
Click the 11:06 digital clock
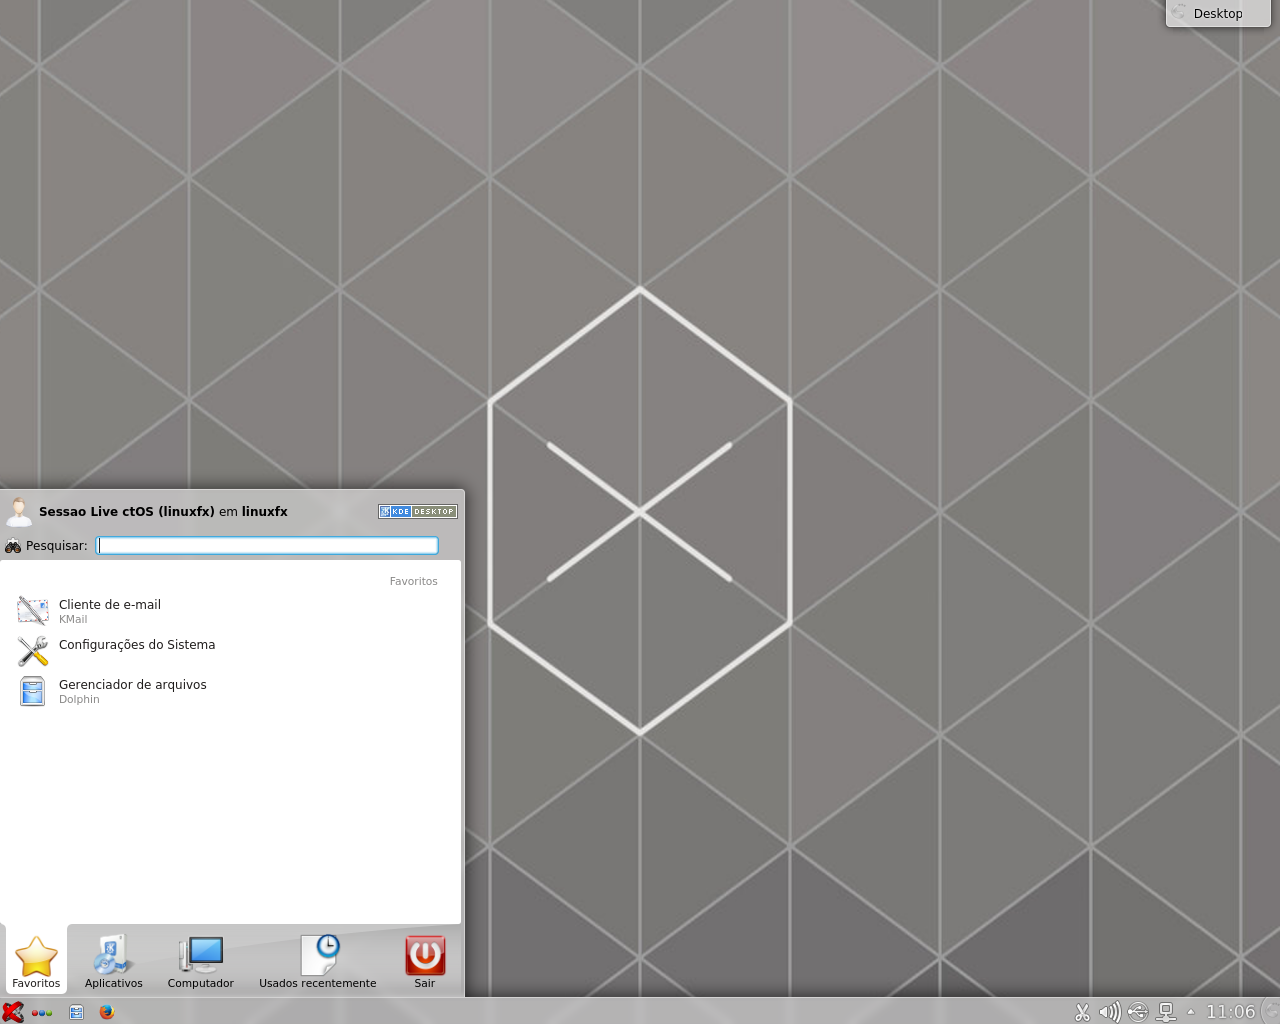pyautogui.click(x=1230, y=1012)
